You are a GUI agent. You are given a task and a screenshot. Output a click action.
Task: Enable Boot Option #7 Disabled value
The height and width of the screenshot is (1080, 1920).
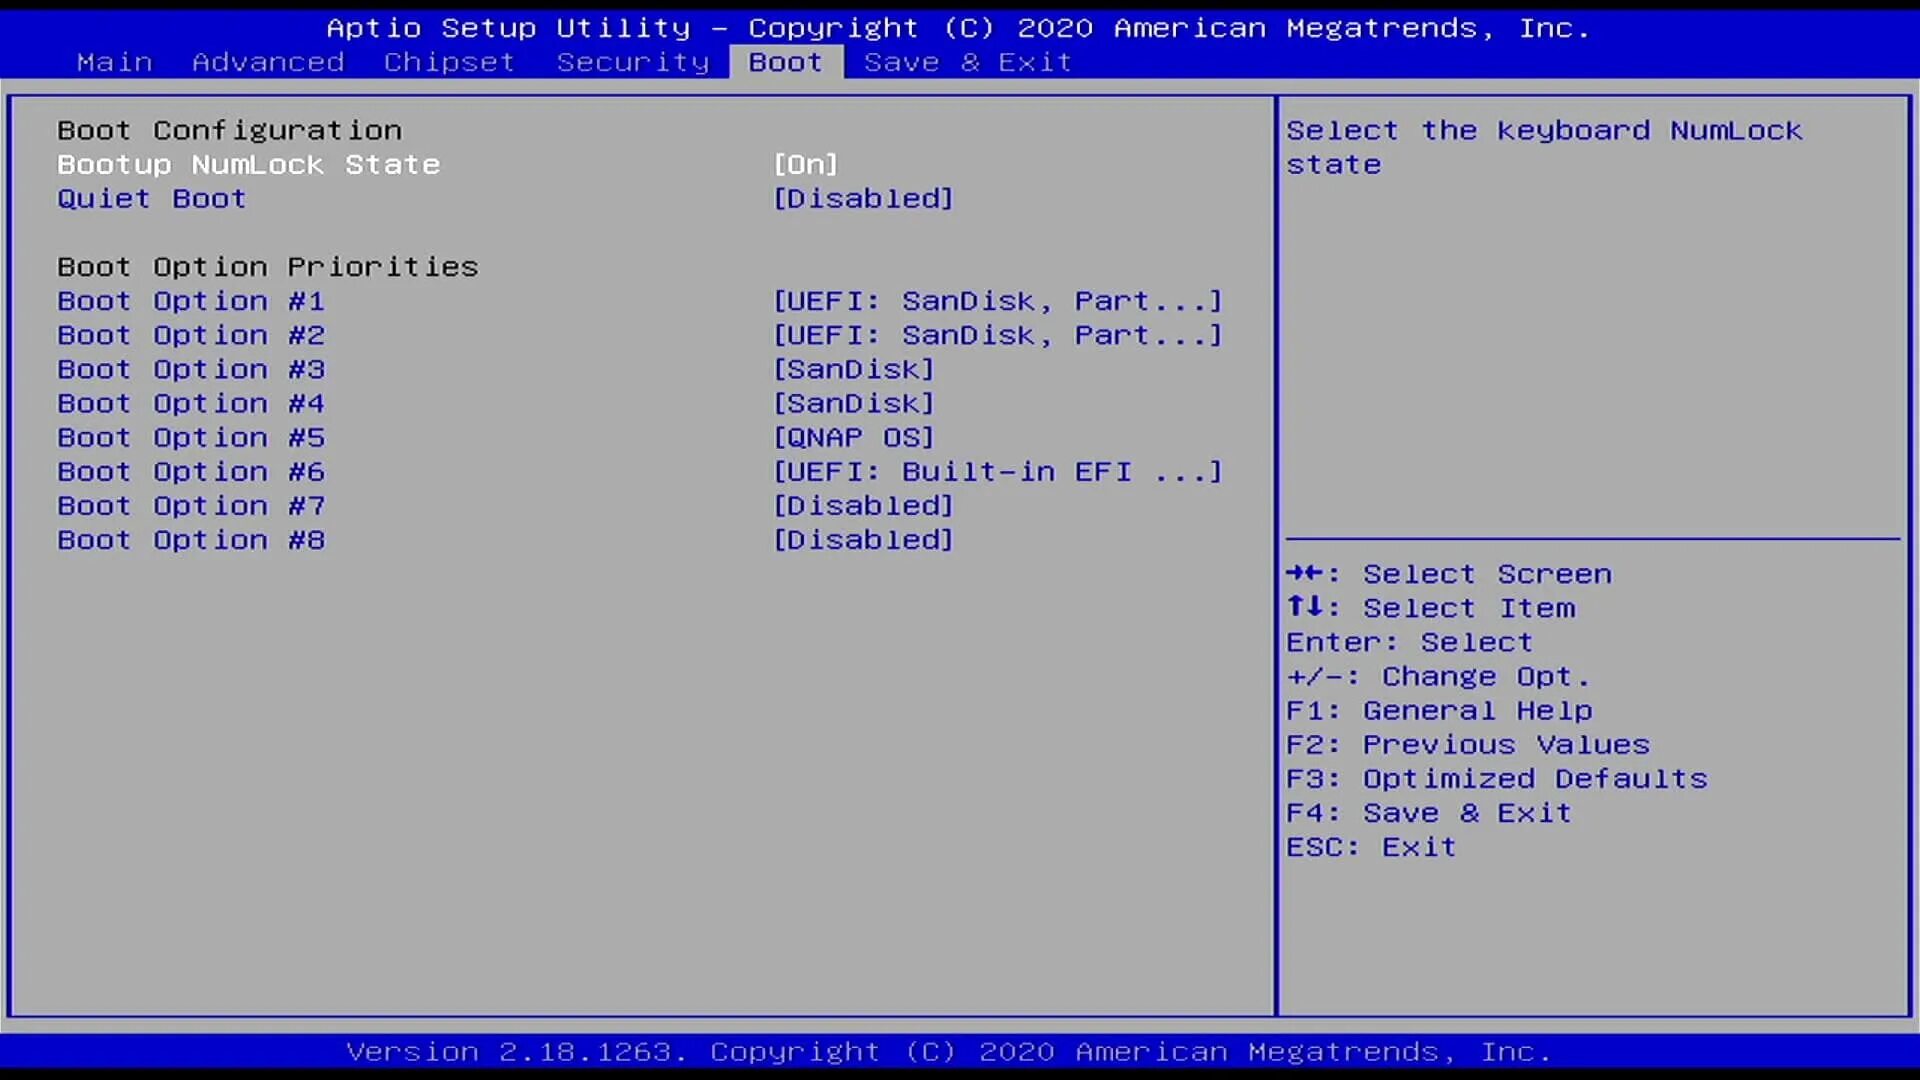pos(863,505)
